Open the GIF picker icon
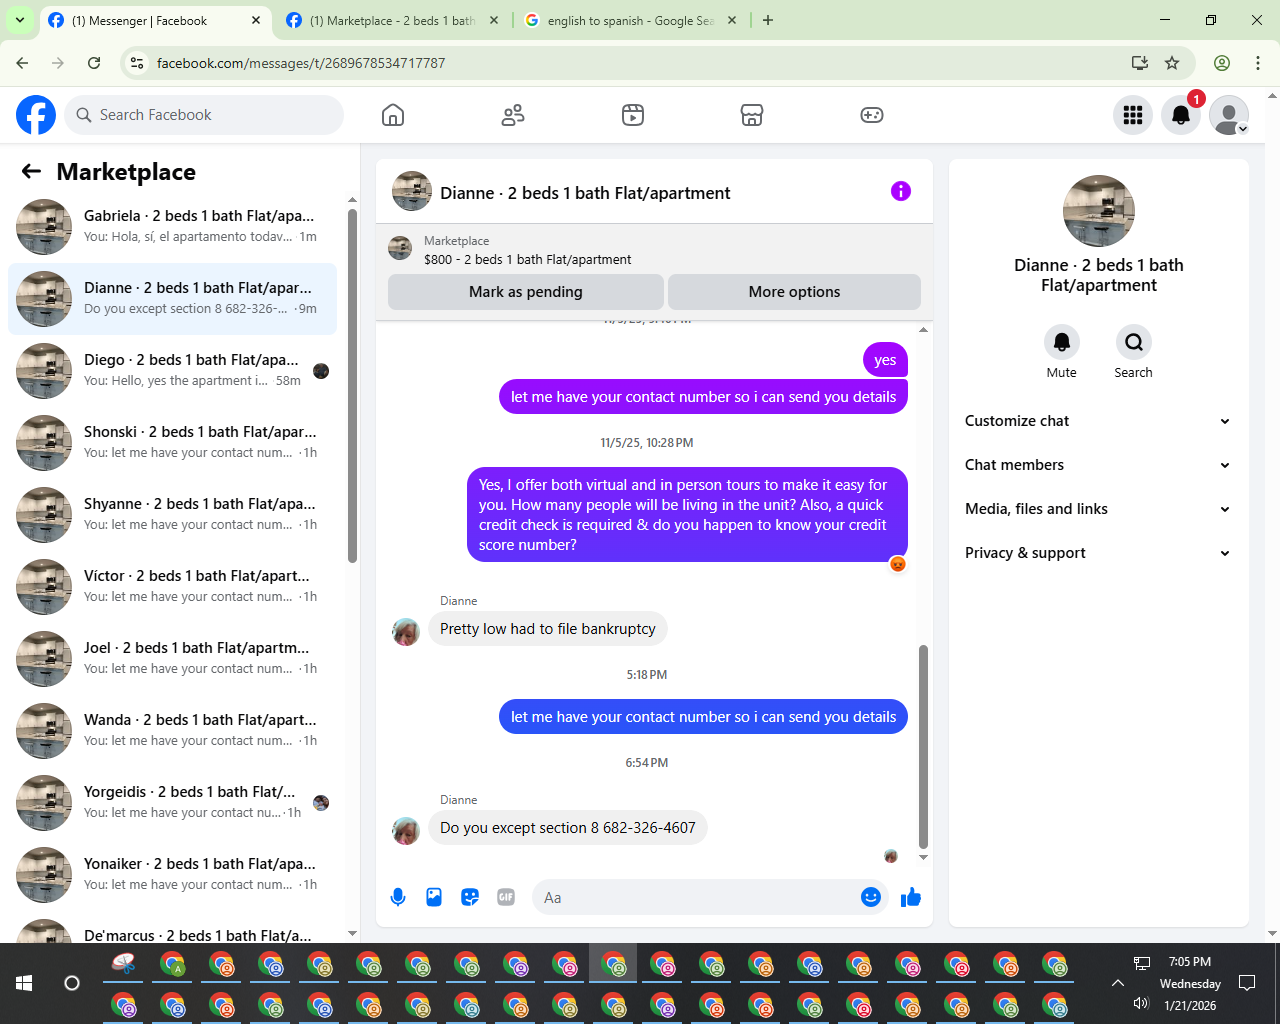Image resolution: width=1280 pixels, height=1024 pixels. [x=506, y=897]
